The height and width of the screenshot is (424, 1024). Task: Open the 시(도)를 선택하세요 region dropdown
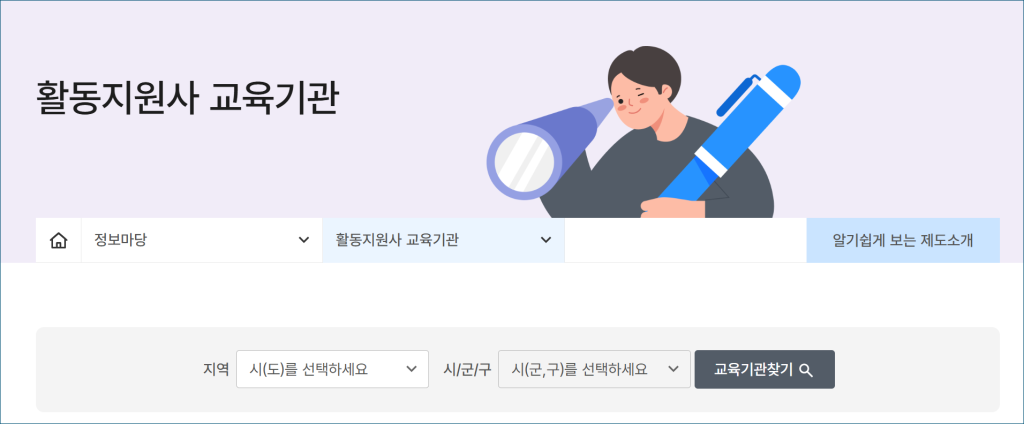click(x=332, y=369)
